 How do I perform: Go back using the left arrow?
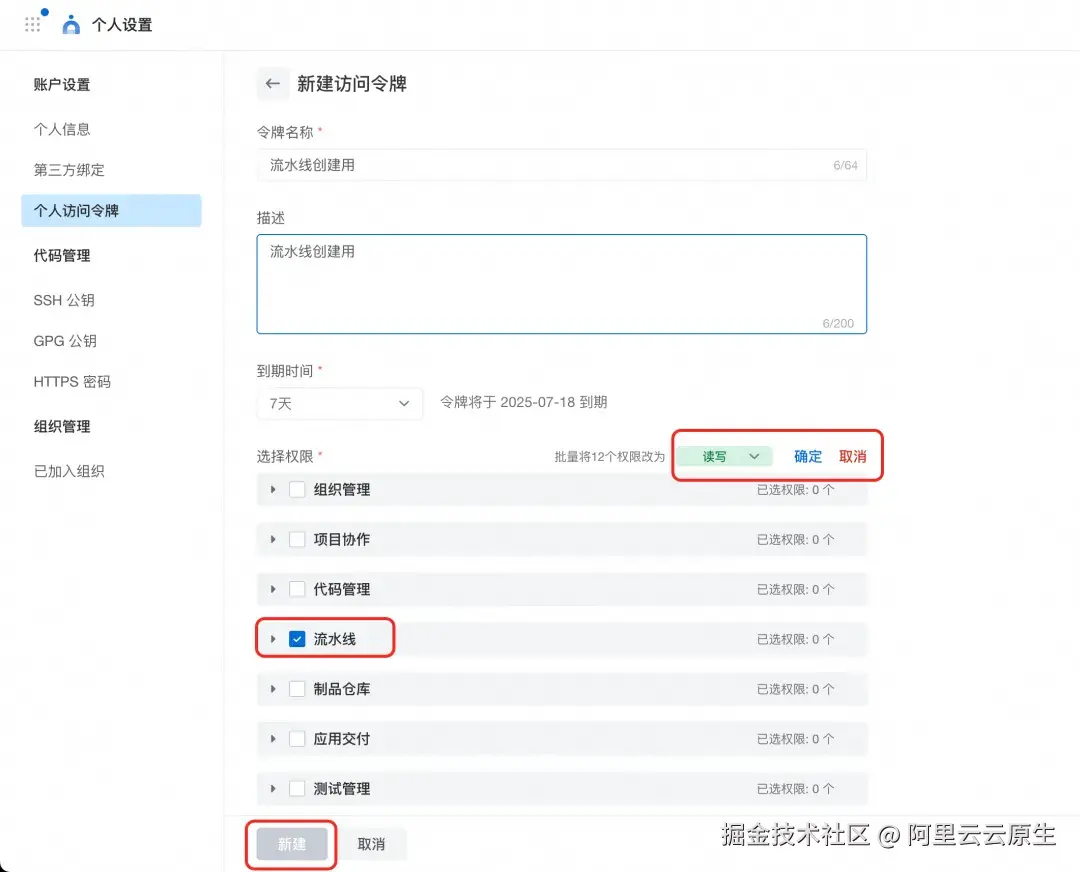(x=273, y=84)
